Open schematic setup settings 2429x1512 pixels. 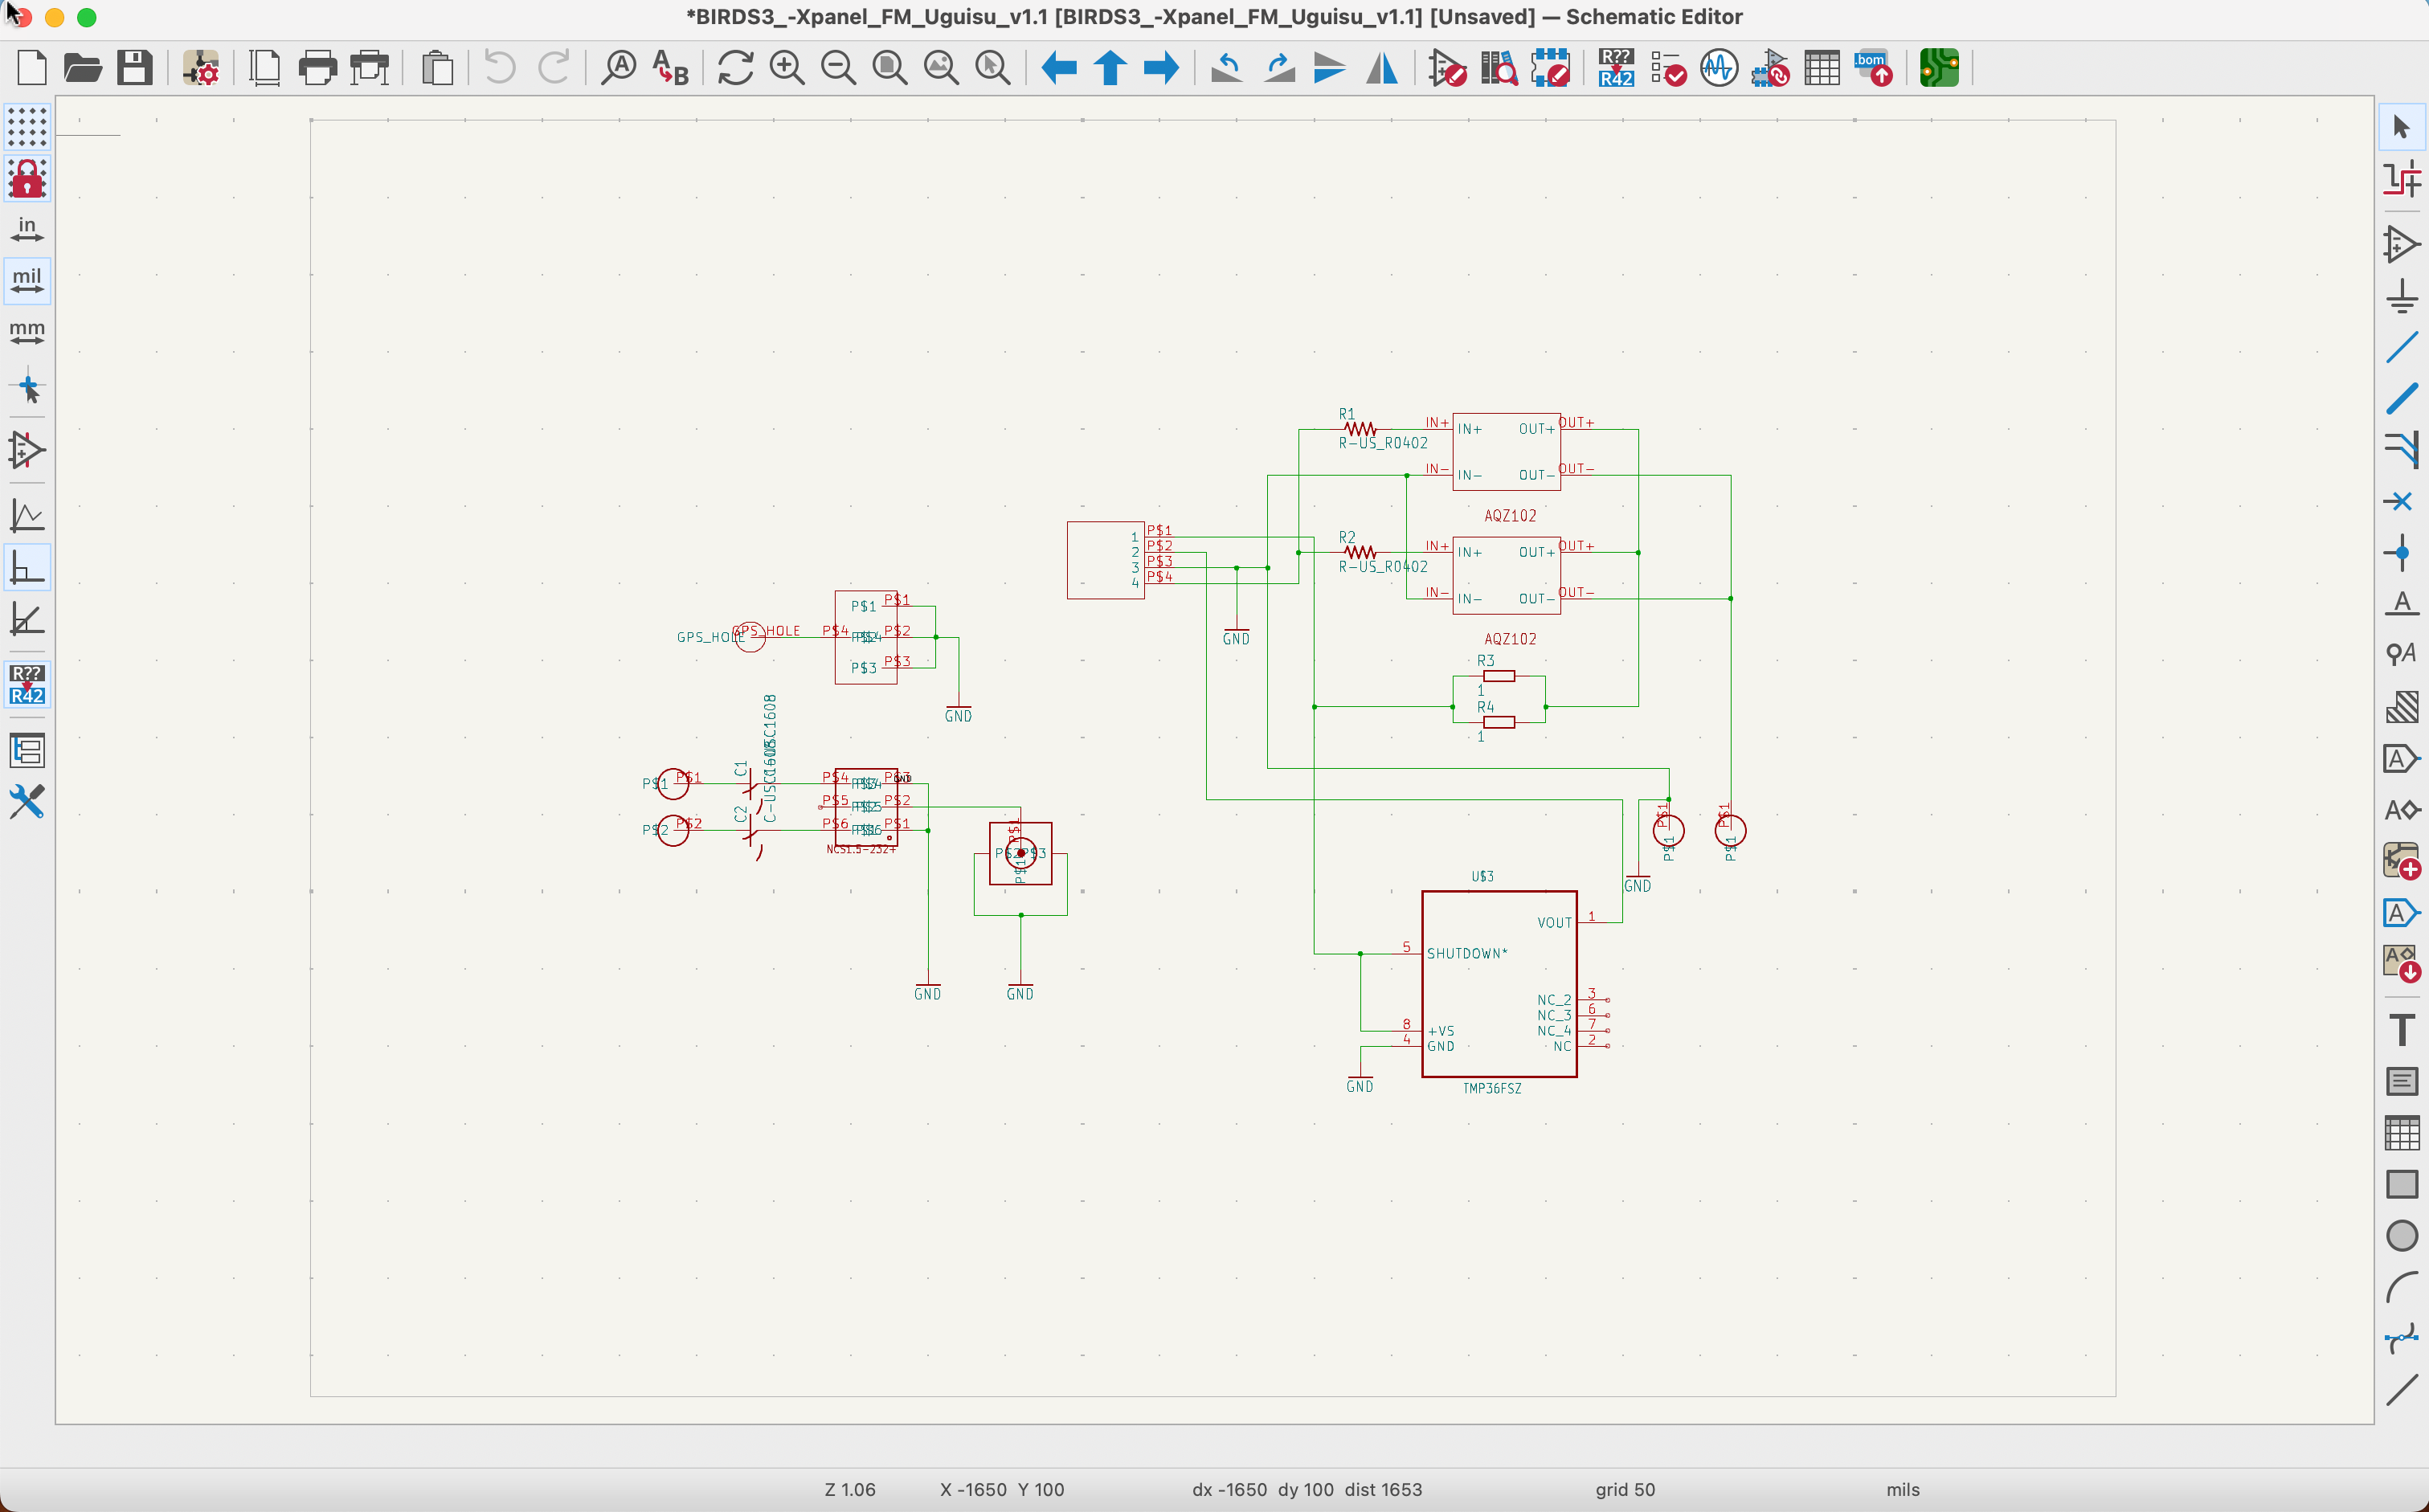pyautogui.click(x=201, y=68)
